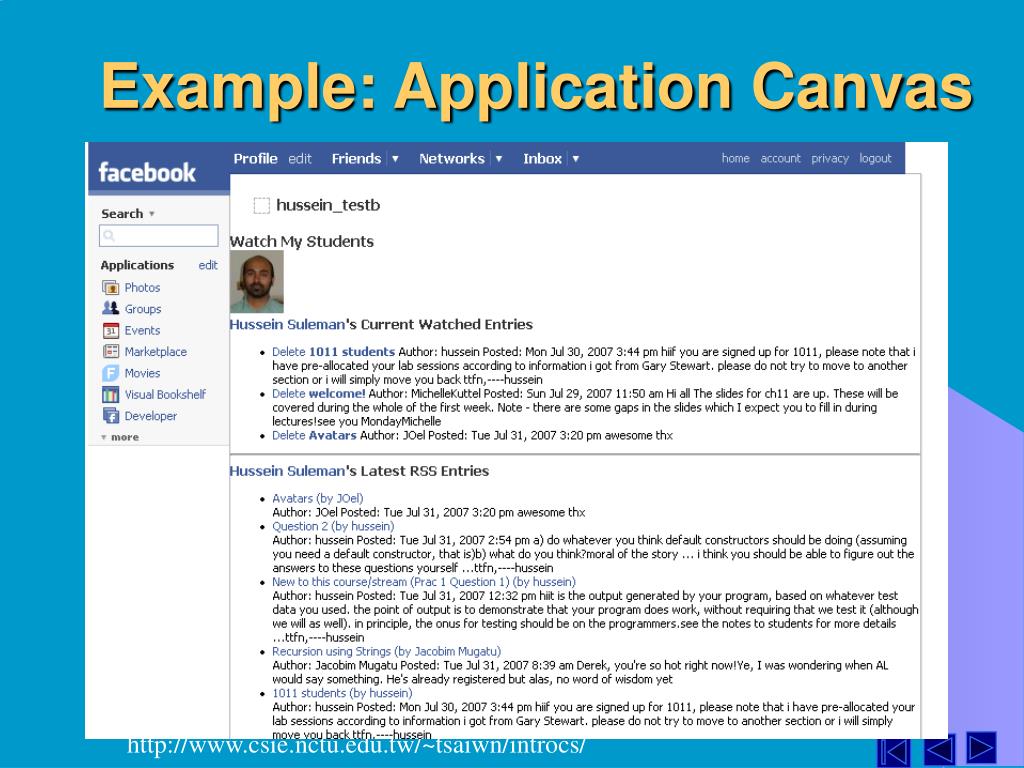Viewport: 1024px width, 768px height.
Task: Click the hussein_testb placeholder image icon
Action: coord(261,205)
